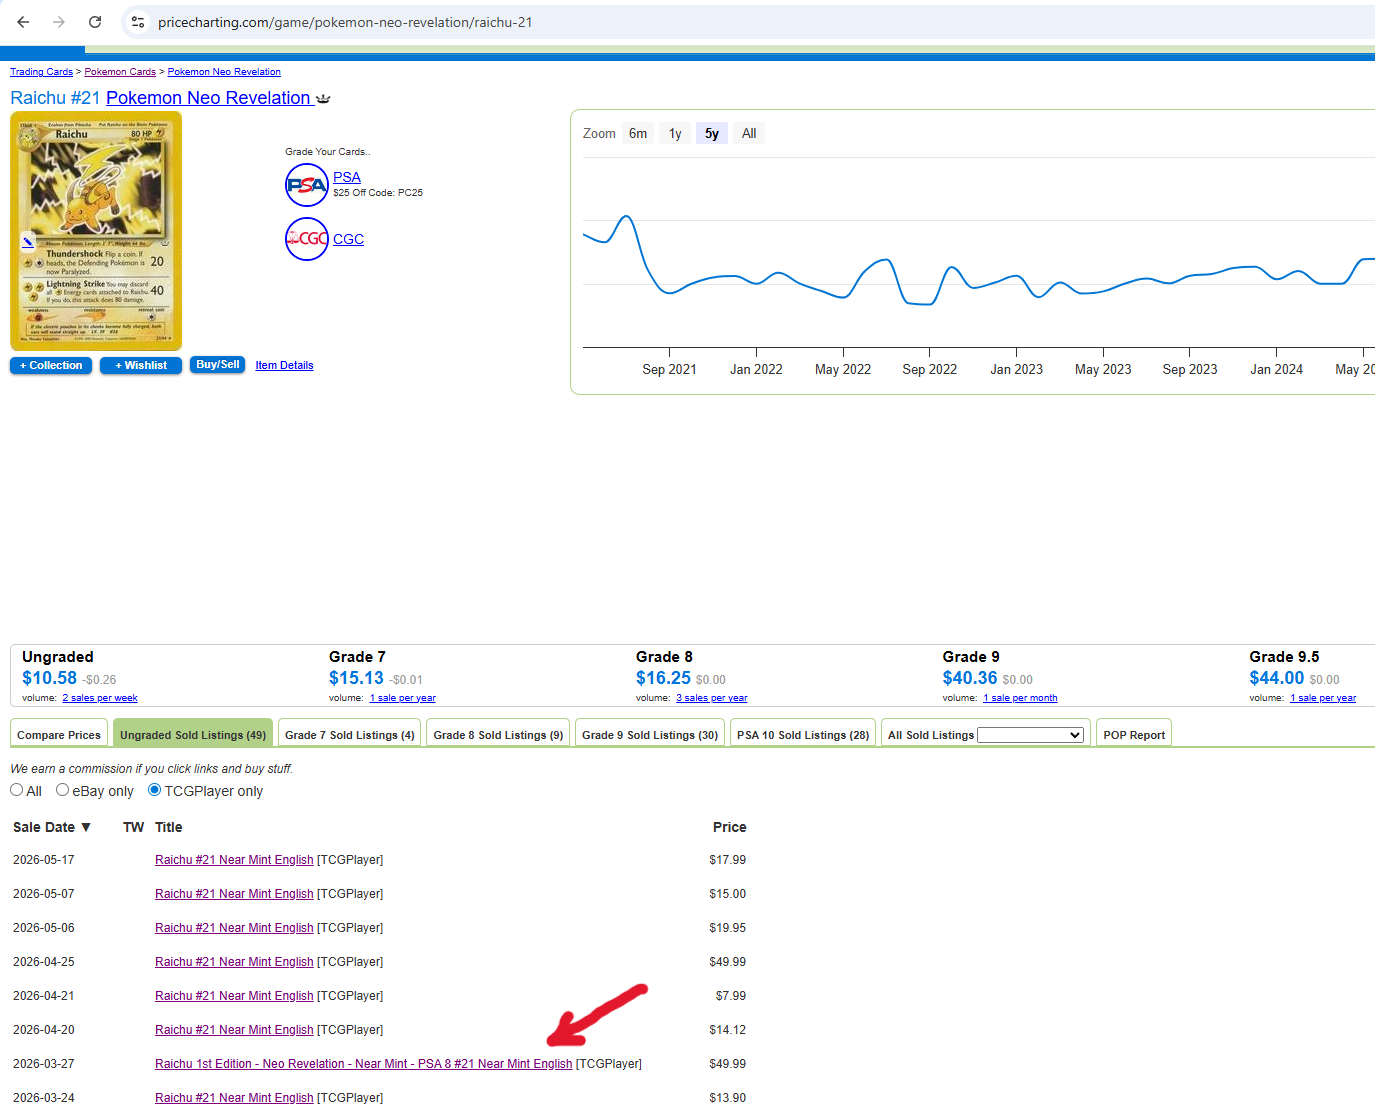Open the 2026-04-21 Raichu sold listing

pos(234,996)
